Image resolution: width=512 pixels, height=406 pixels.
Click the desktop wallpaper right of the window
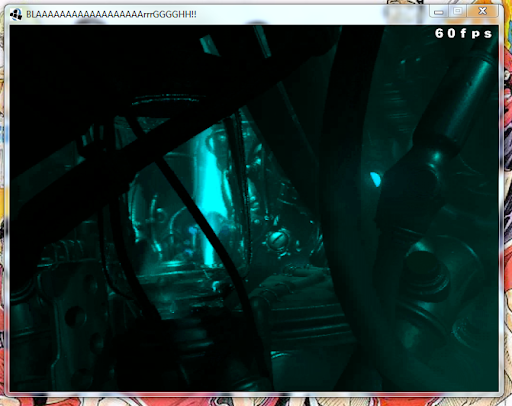(x=508, y=200)
